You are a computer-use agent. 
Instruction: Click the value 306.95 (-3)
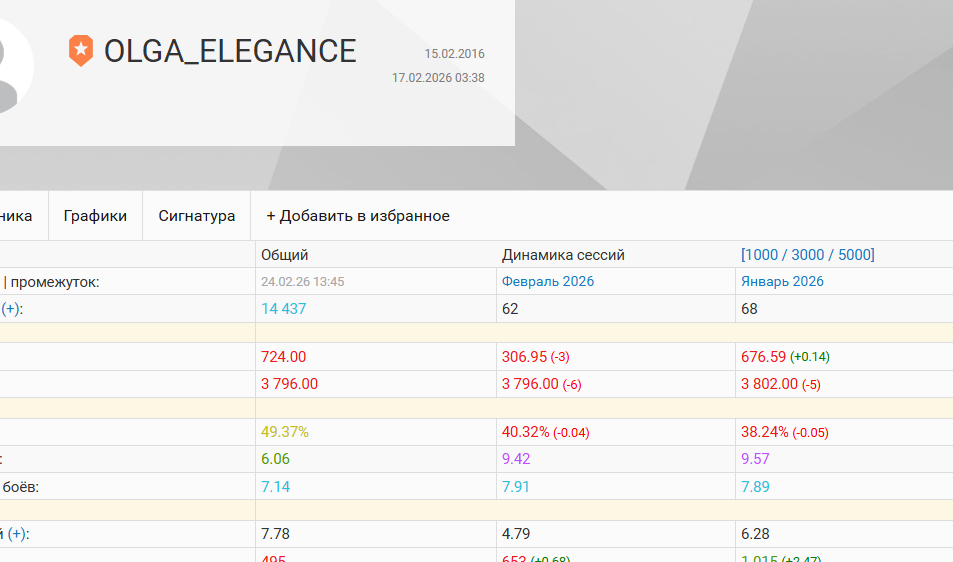pos(535,357)
